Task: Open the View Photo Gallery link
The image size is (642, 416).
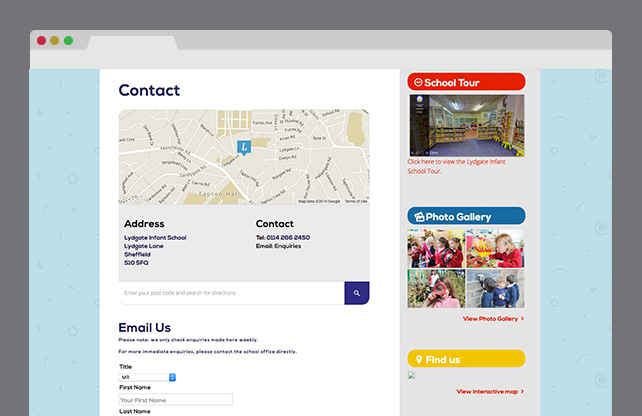Action: click(493, 319)
